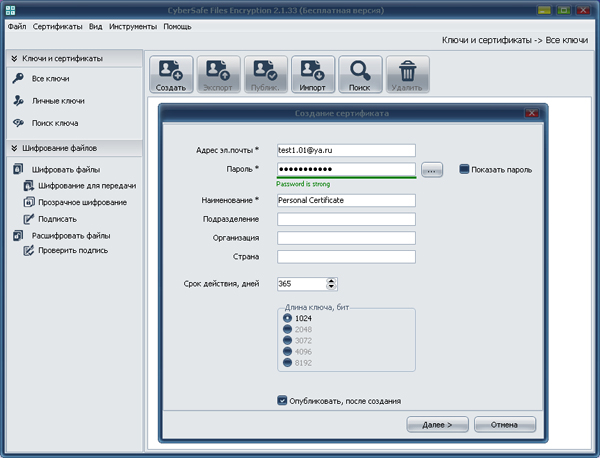Click the pencil icon beside Подписать
The height and width of the screenshot is (458, 600).
pyautogui.click(x=29, y=219)
